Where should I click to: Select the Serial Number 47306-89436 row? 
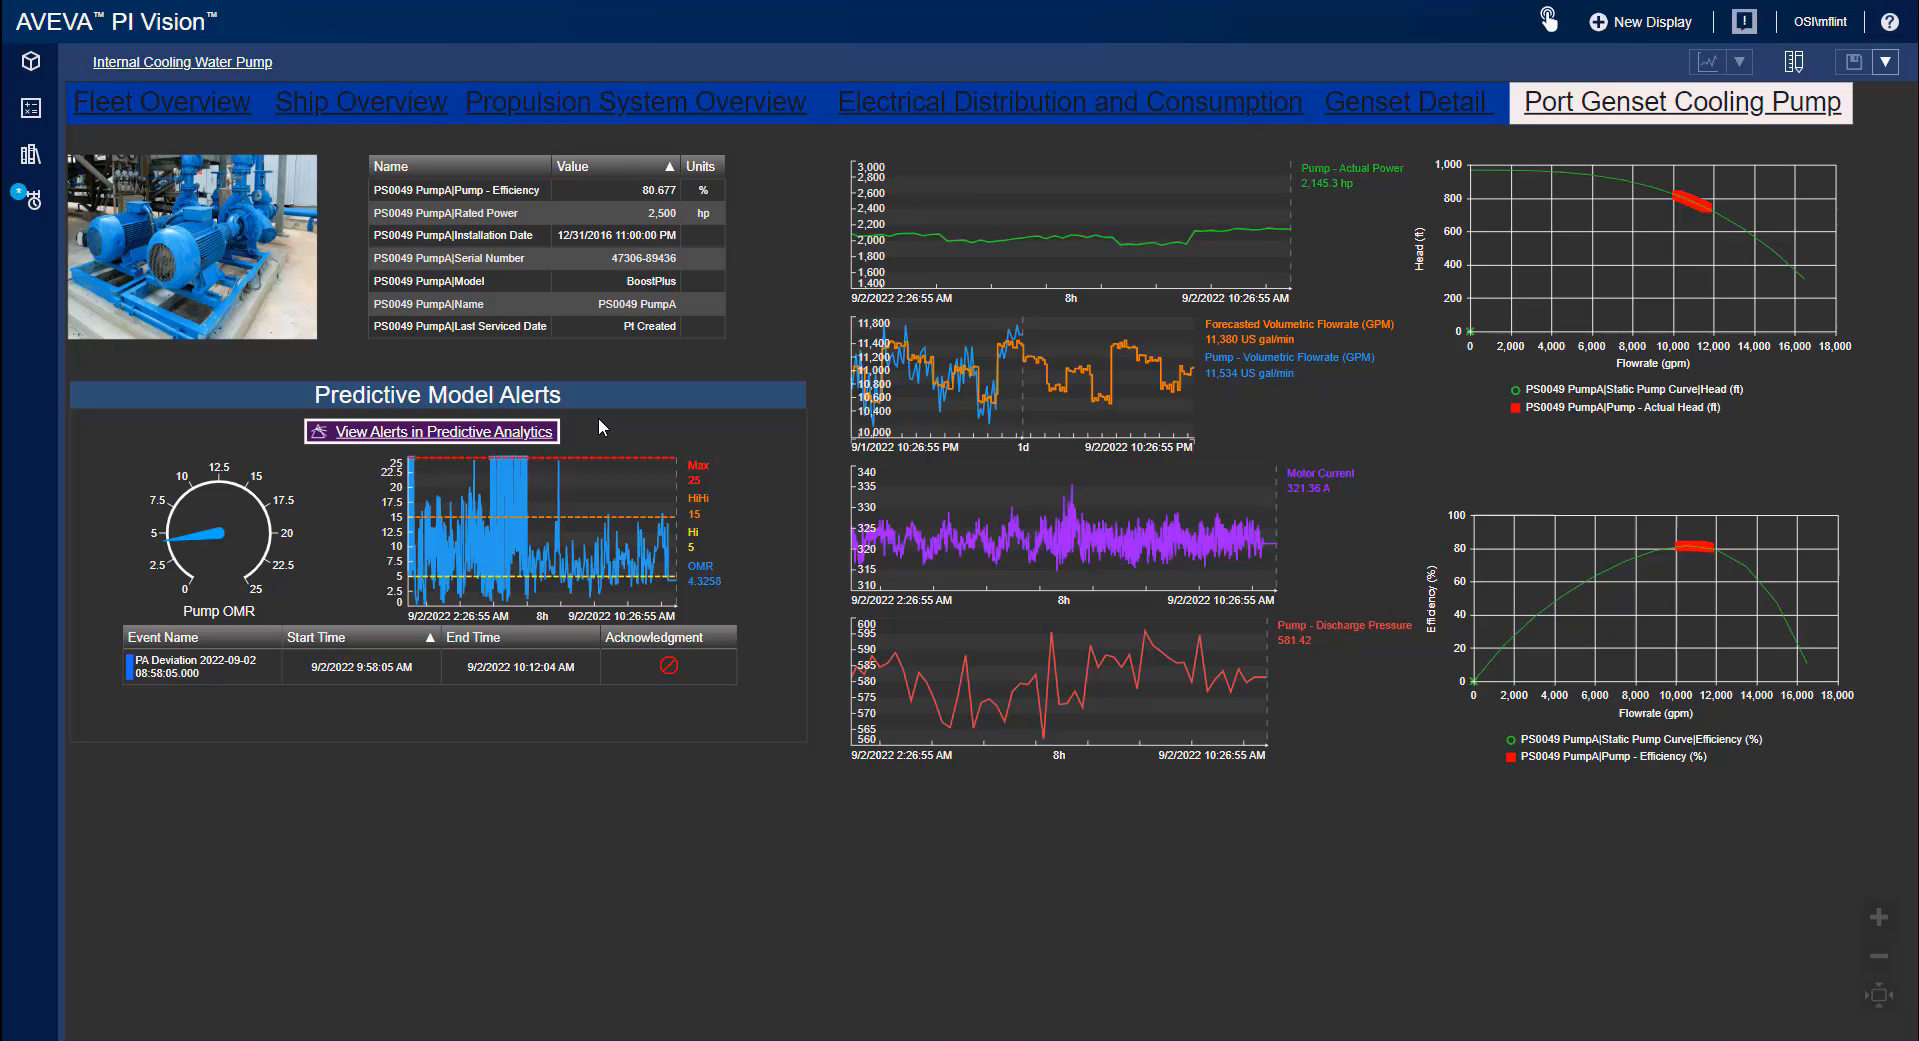coord(546,258)
